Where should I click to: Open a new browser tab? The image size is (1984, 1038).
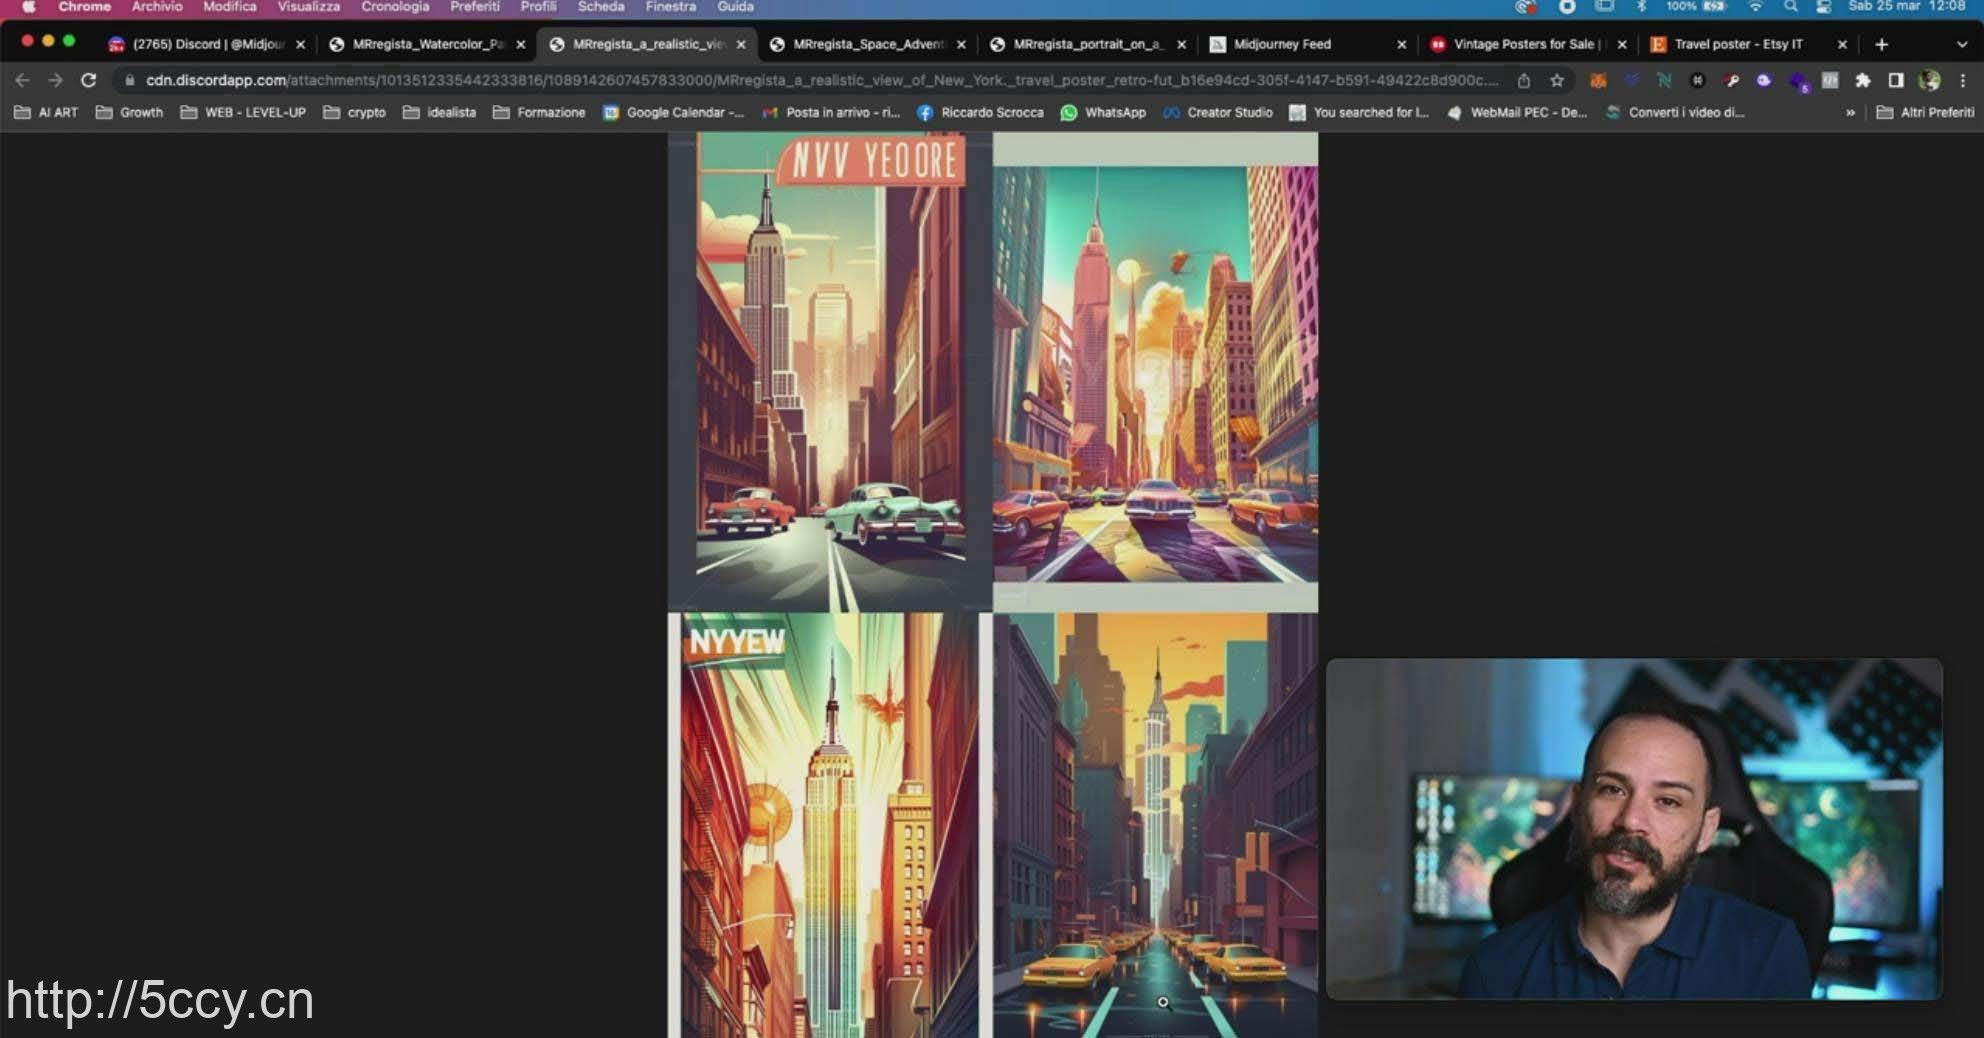click(1881, 44)
